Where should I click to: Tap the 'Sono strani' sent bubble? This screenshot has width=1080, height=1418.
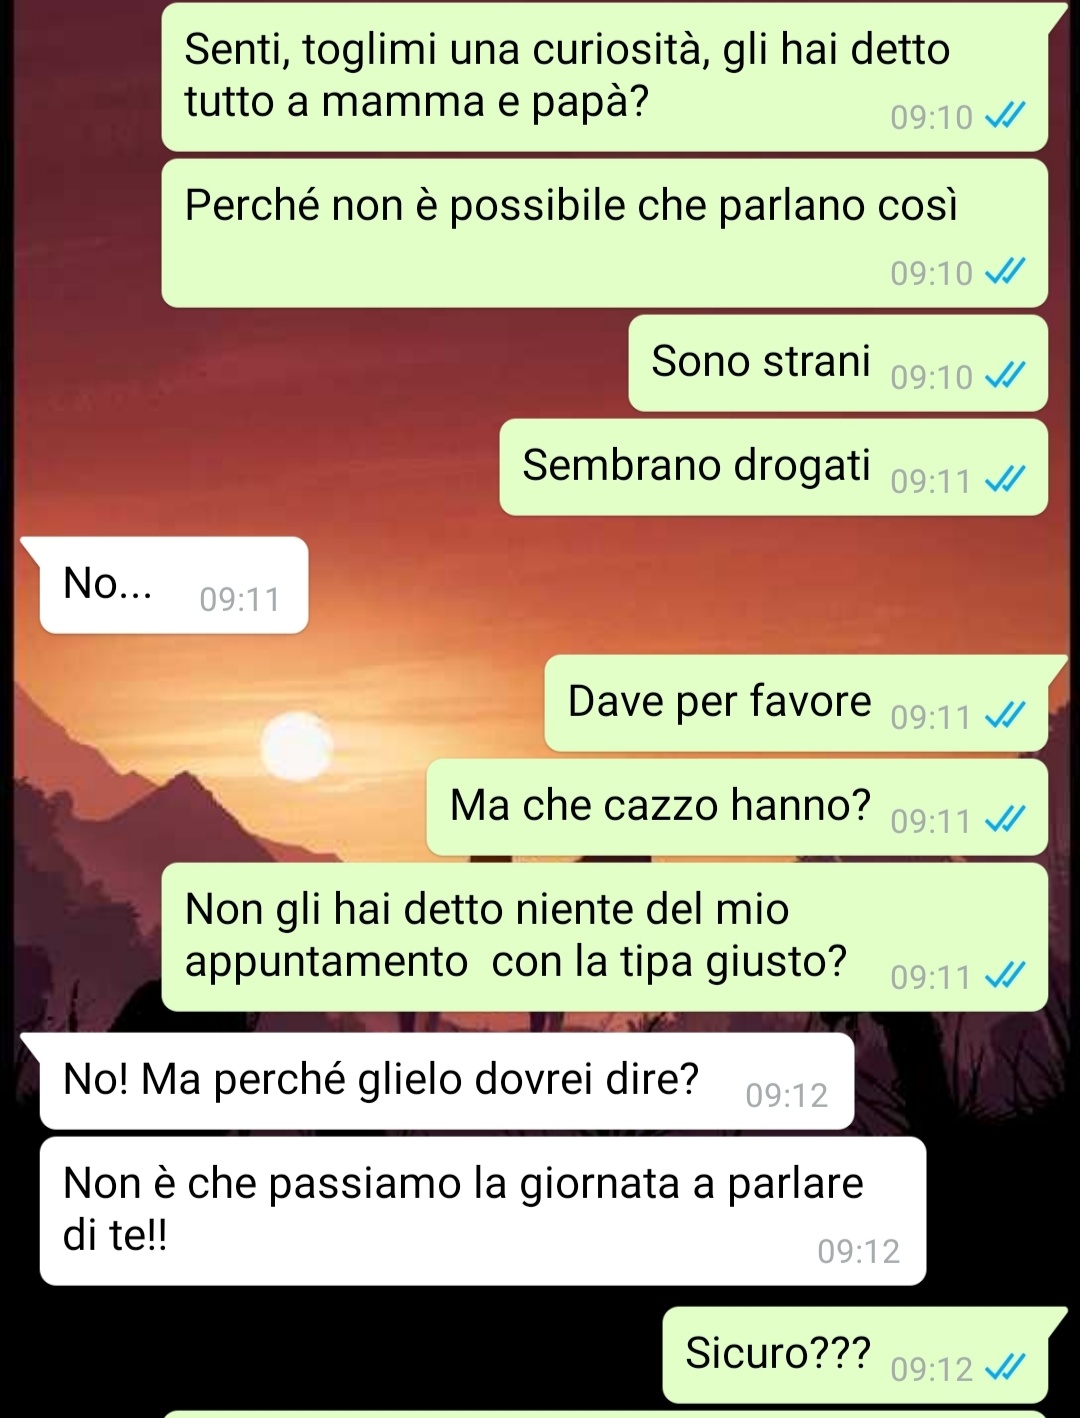pos(838,363)
